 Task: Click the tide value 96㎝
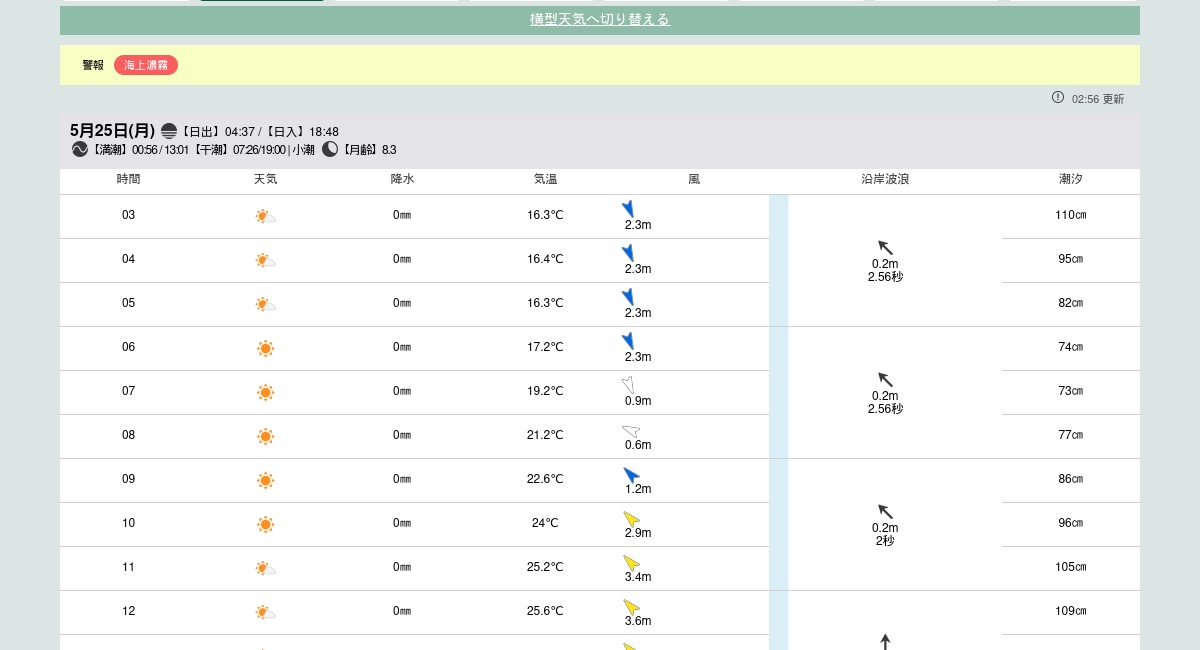[1071, 523]
